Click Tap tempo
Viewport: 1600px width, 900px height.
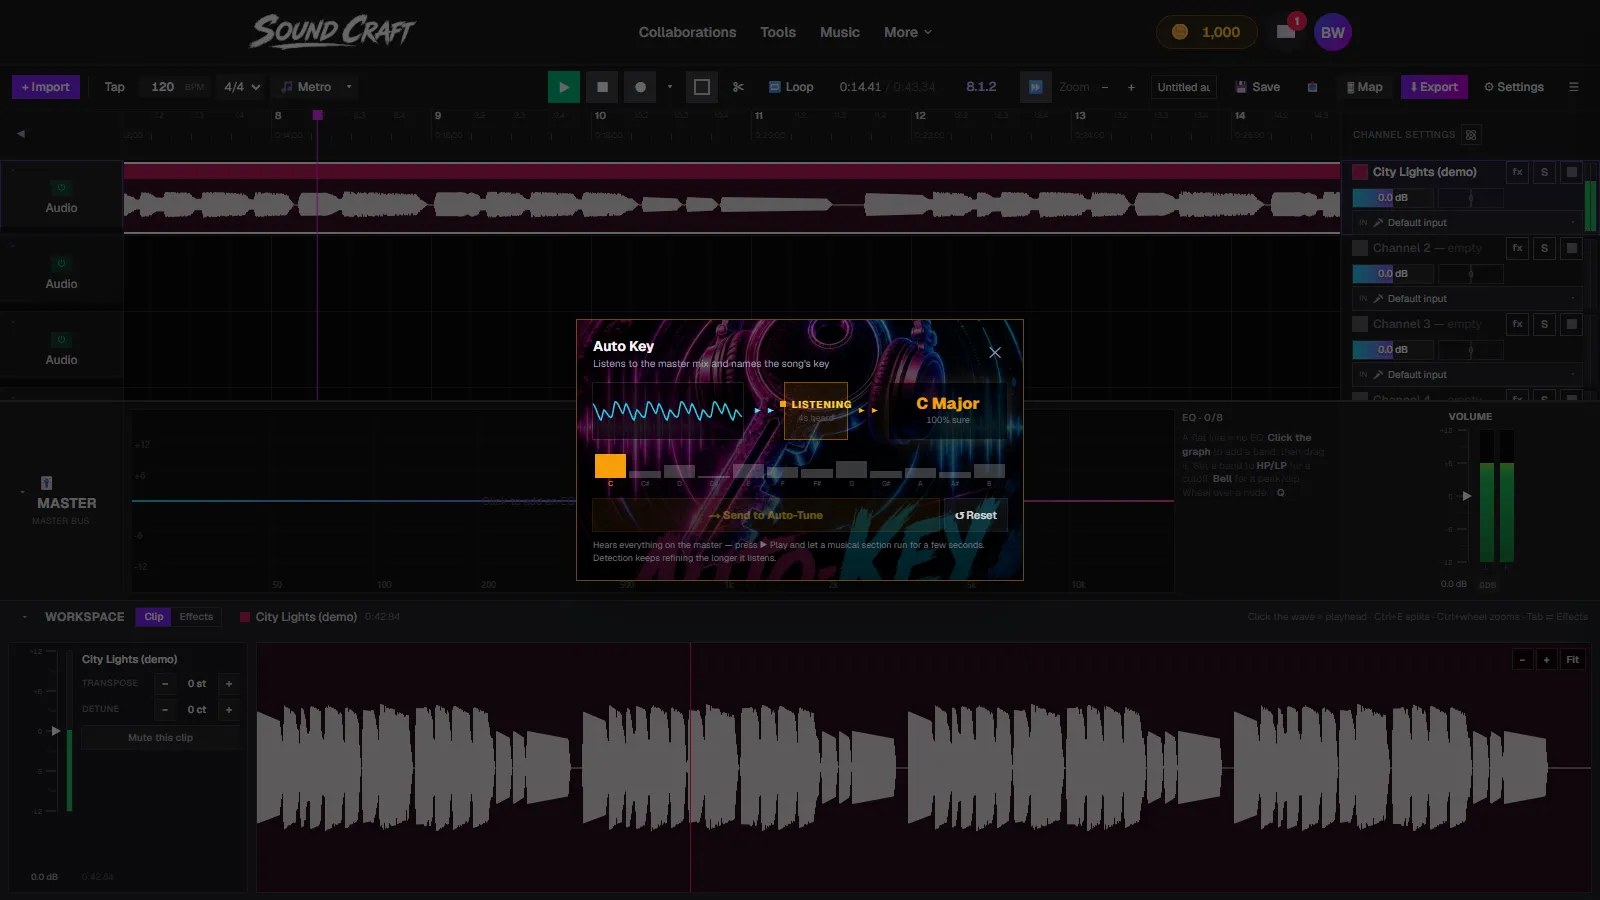[x=115, y=87]
